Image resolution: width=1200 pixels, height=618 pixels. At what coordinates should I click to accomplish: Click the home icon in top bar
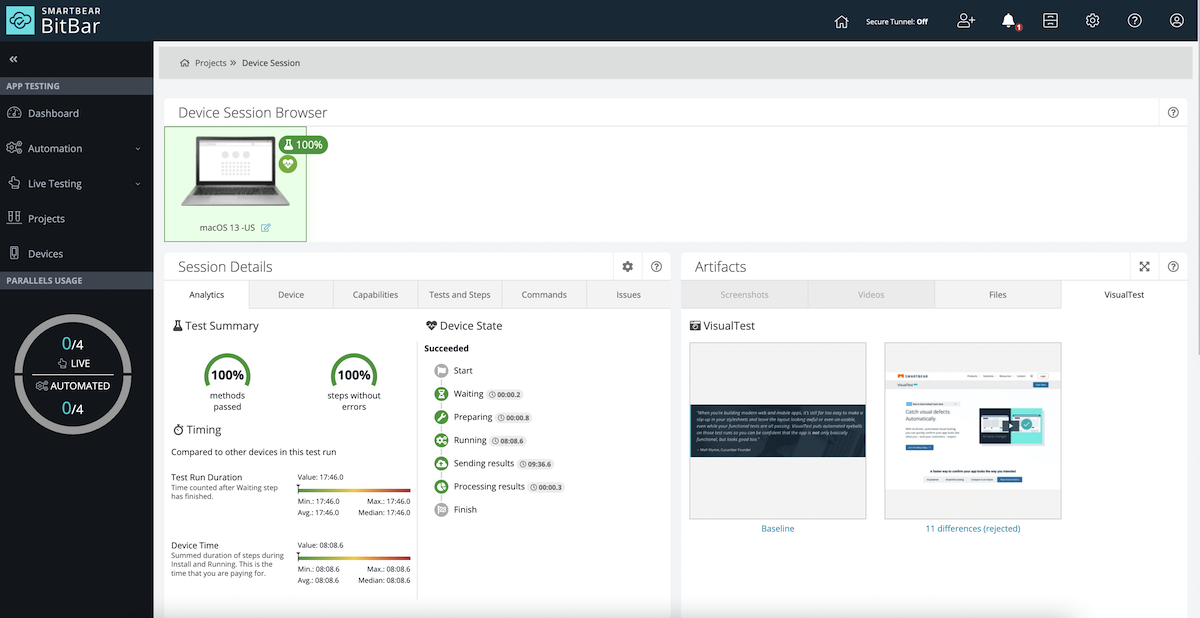(x=841, y=21)
